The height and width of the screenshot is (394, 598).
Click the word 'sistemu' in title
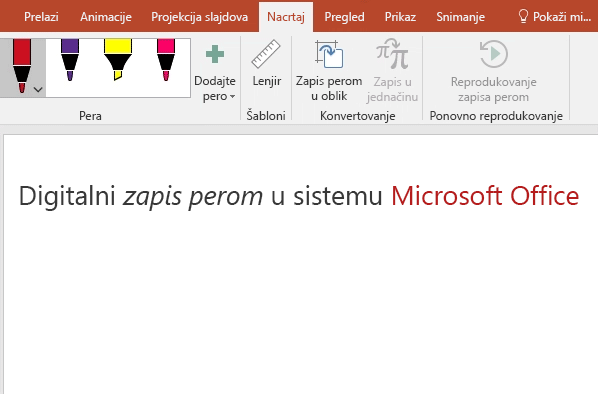(x=338, y=196)
